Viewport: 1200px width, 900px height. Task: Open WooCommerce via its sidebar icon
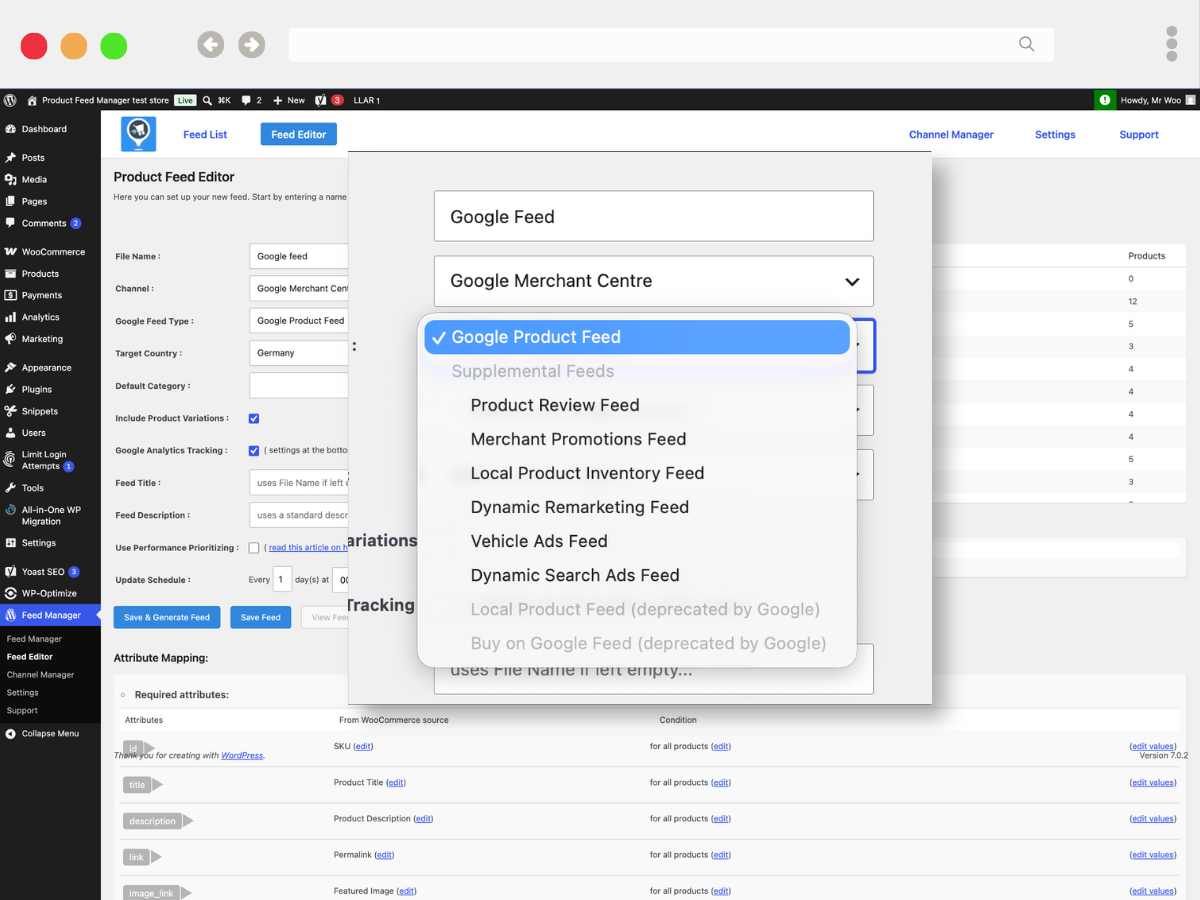(10, 252)
